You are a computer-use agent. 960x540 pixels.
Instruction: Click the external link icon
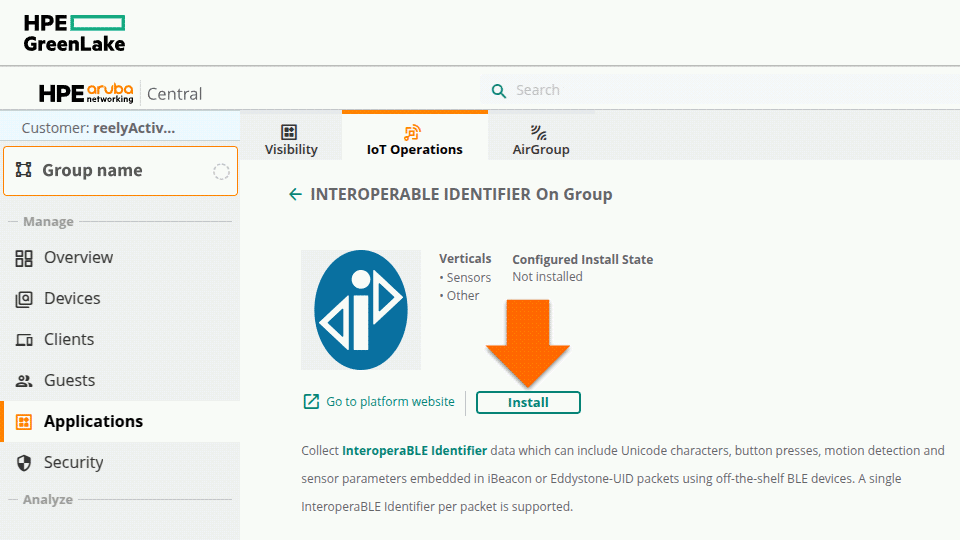311,402
